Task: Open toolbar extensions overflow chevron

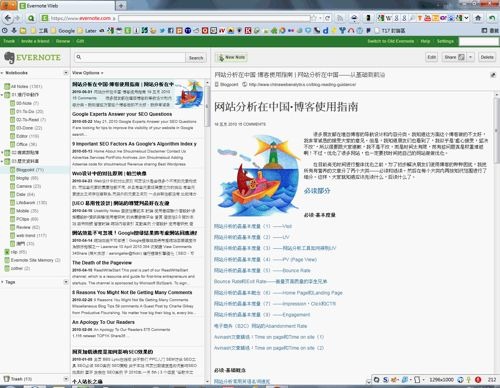Action: tap(466, 18)
